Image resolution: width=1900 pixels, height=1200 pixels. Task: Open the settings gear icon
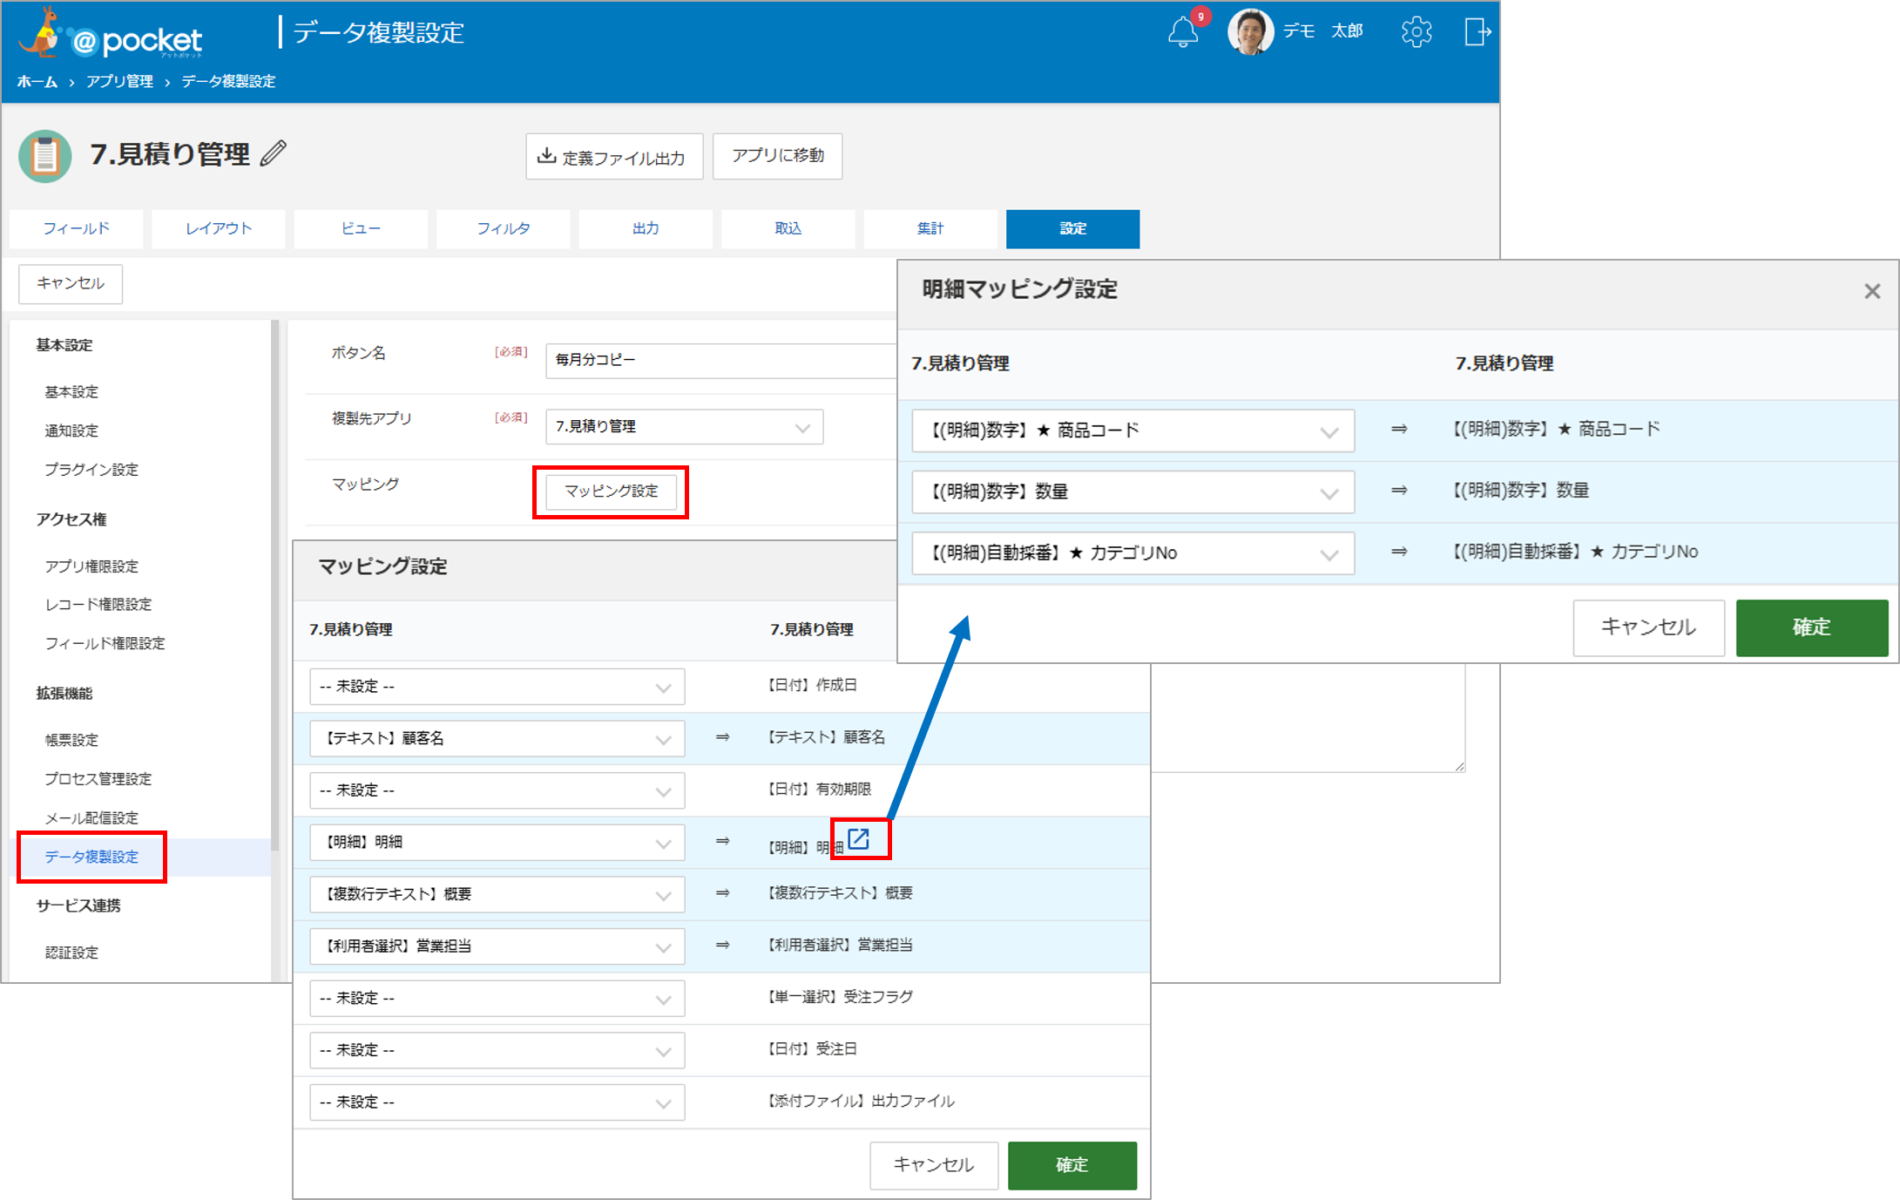(1416, 32)
